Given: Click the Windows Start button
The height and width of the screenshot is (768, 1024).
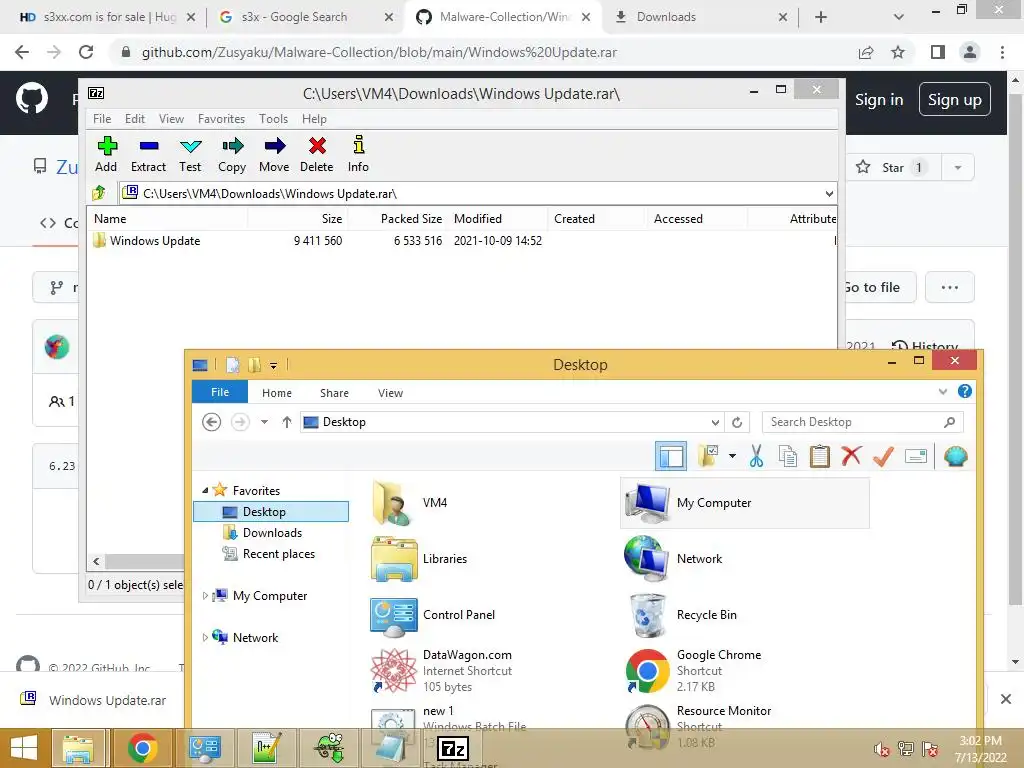Looking at the screenshot, I should 24,748.
